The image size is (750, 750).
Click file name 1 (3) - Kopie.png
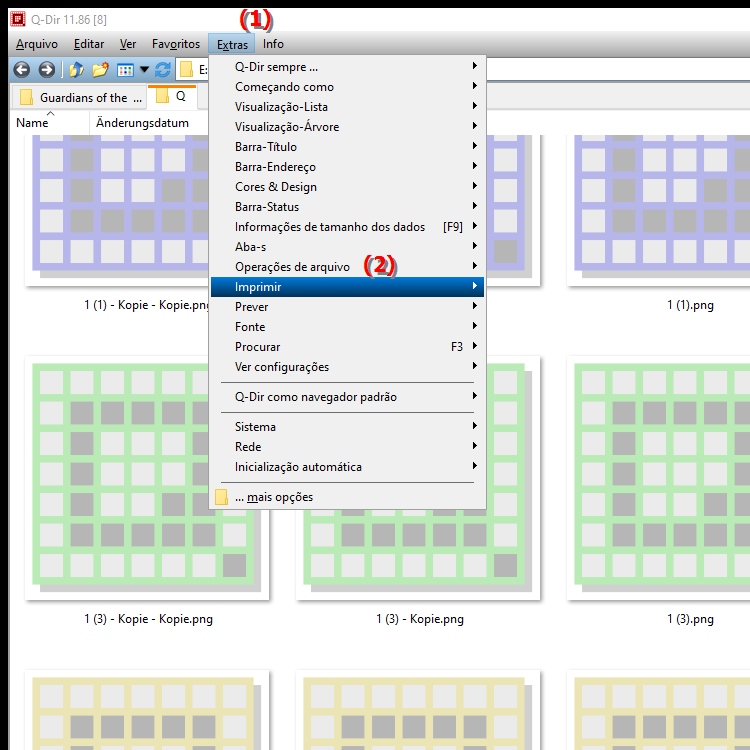click(420, 619)
